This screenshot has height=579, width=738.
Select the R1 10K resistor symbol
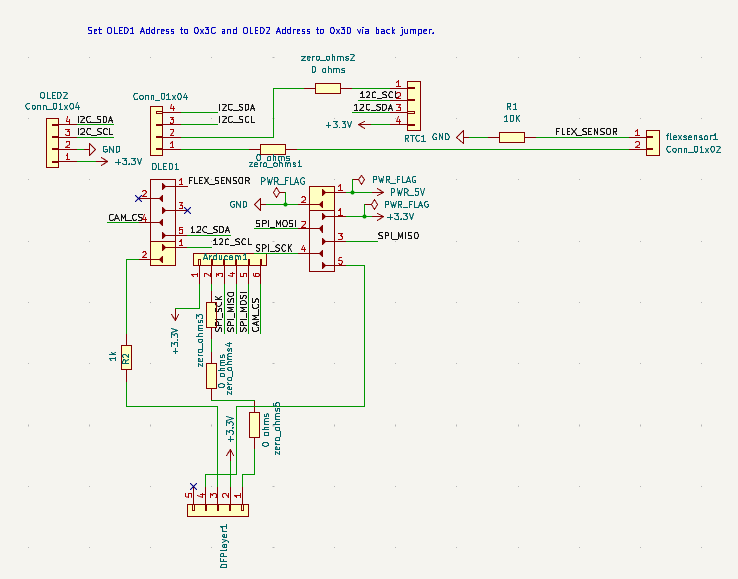(512, 137)
